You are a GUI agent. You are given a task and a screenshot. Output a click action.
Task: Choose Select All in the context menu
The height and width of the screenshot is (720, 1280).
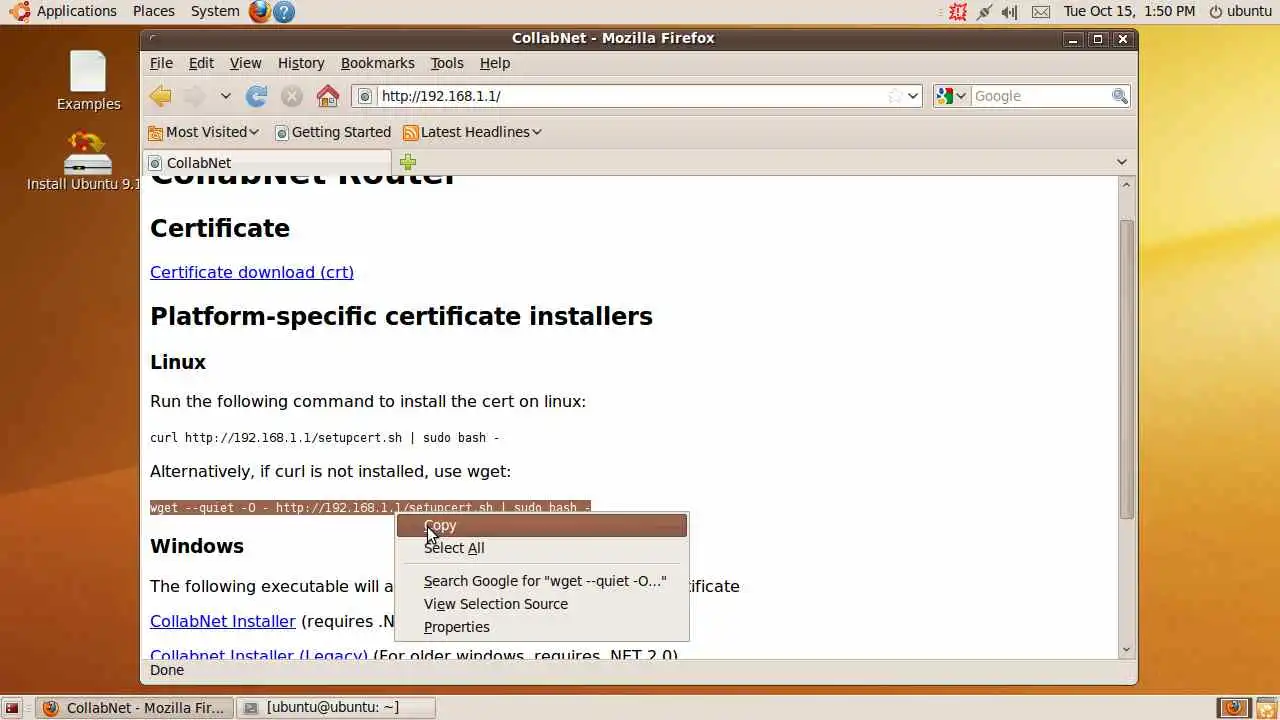[x=542, y=548]
